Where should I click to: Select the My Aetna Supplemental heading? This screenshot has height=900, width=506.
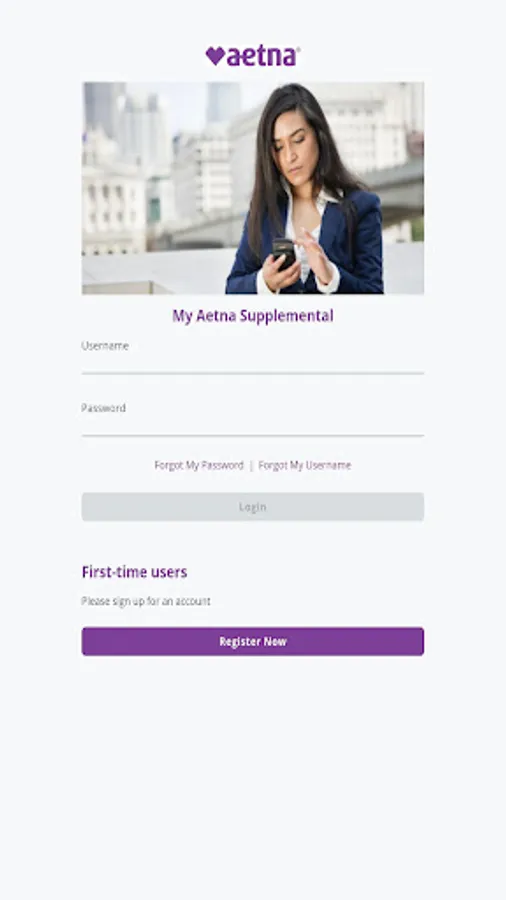pyautogui.click(x=253, y=316)
